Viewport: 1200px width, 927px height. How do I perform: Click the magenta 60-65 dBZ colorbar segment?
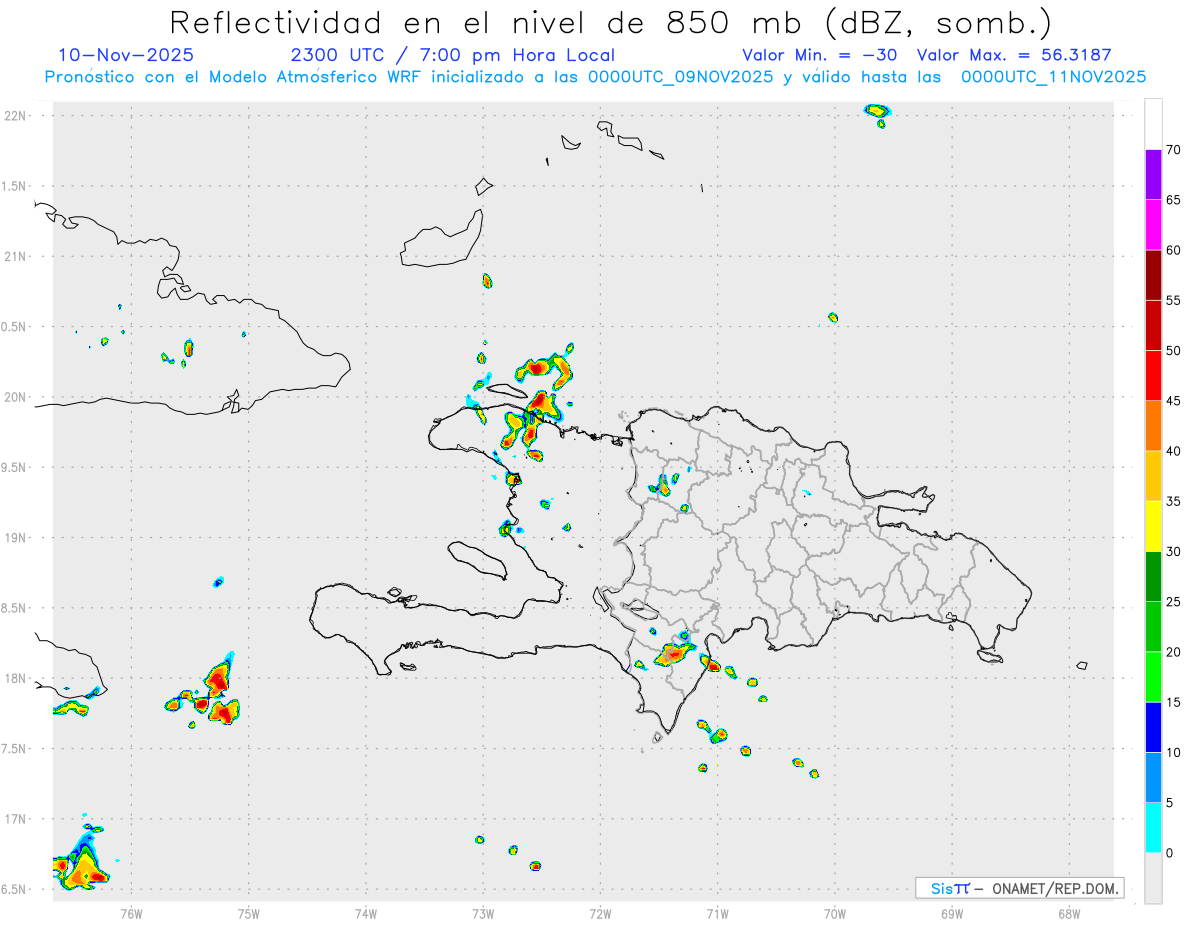(1153, 225)
